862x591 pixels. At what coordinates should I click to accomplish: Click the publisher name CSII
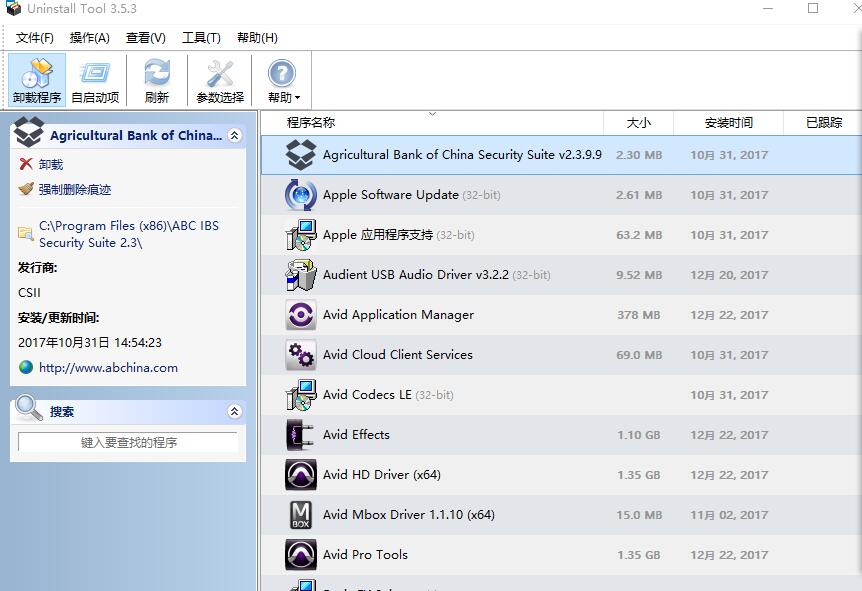(x=29, y=292)
